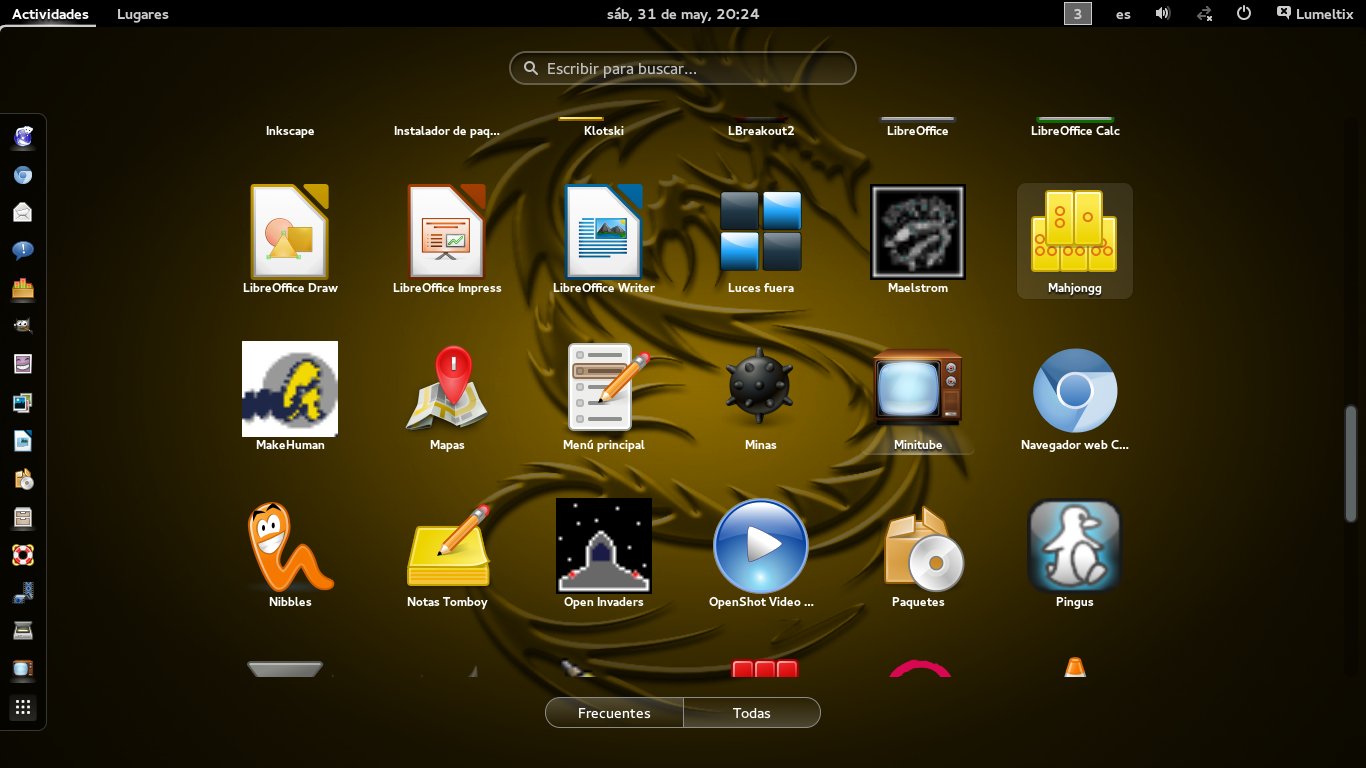Open the volume control menu in the top bar

coord(1163,14)
